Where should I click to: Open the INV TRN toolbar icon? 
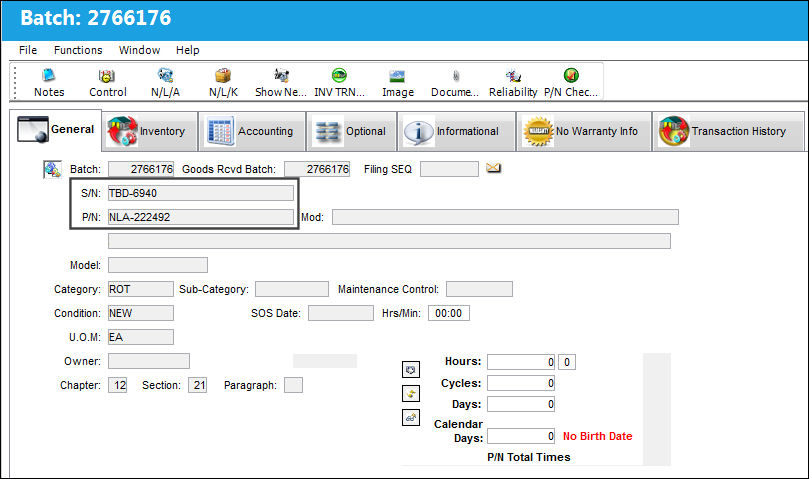click(339, 76)
